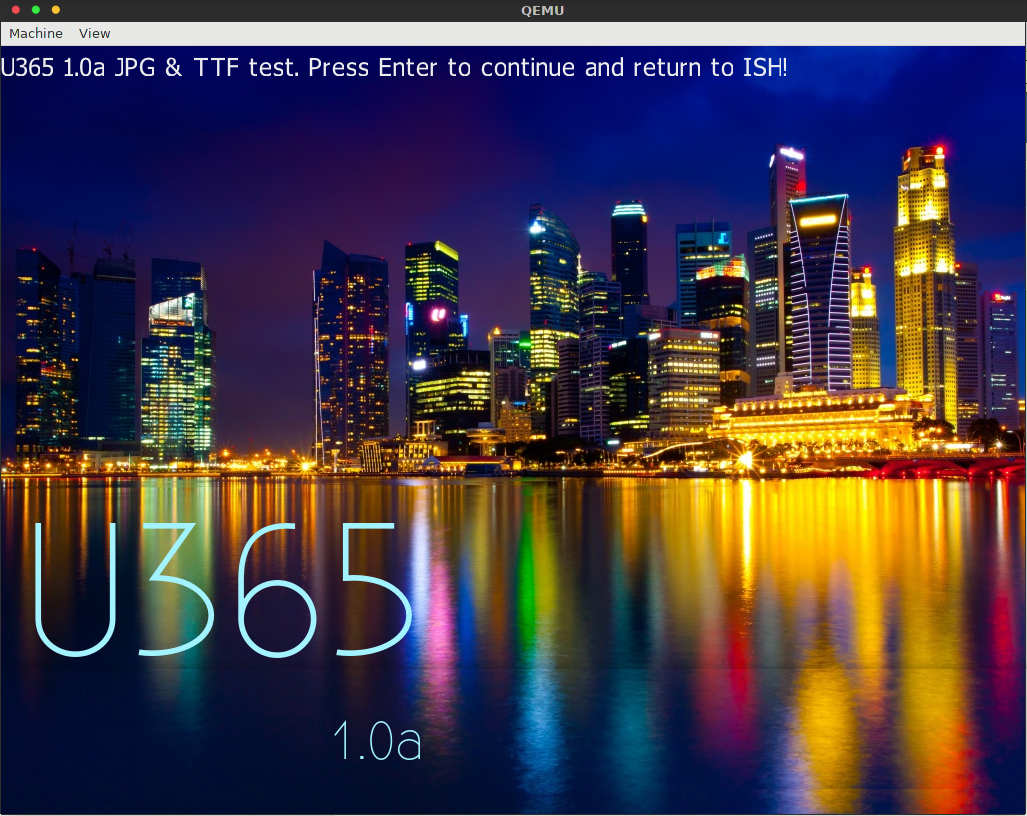1027x816 pixels.
Task: Click the '1.0a' version label
Action: tap(377, 741)
